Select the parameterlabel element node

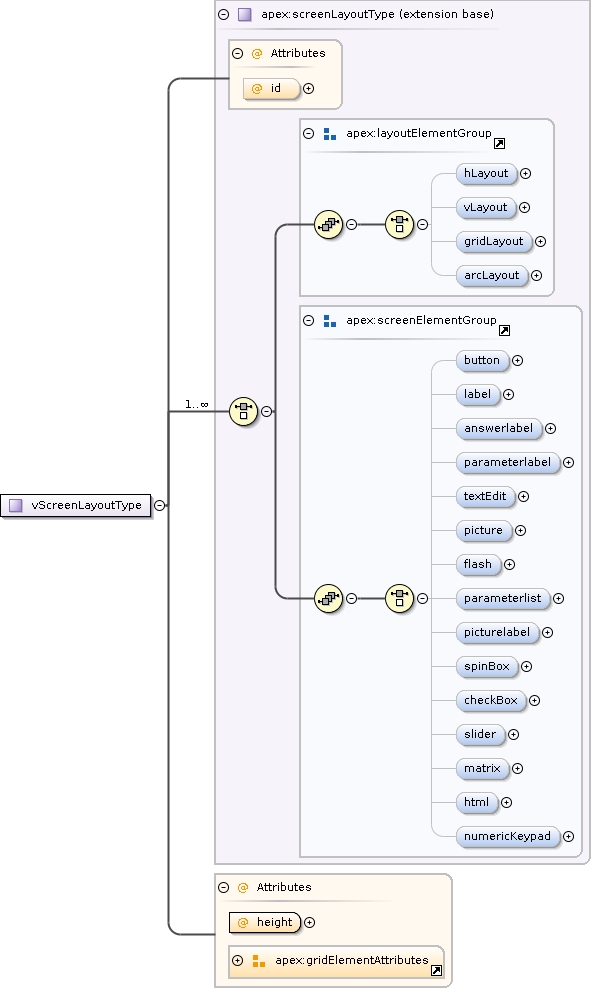click(508, 462)
